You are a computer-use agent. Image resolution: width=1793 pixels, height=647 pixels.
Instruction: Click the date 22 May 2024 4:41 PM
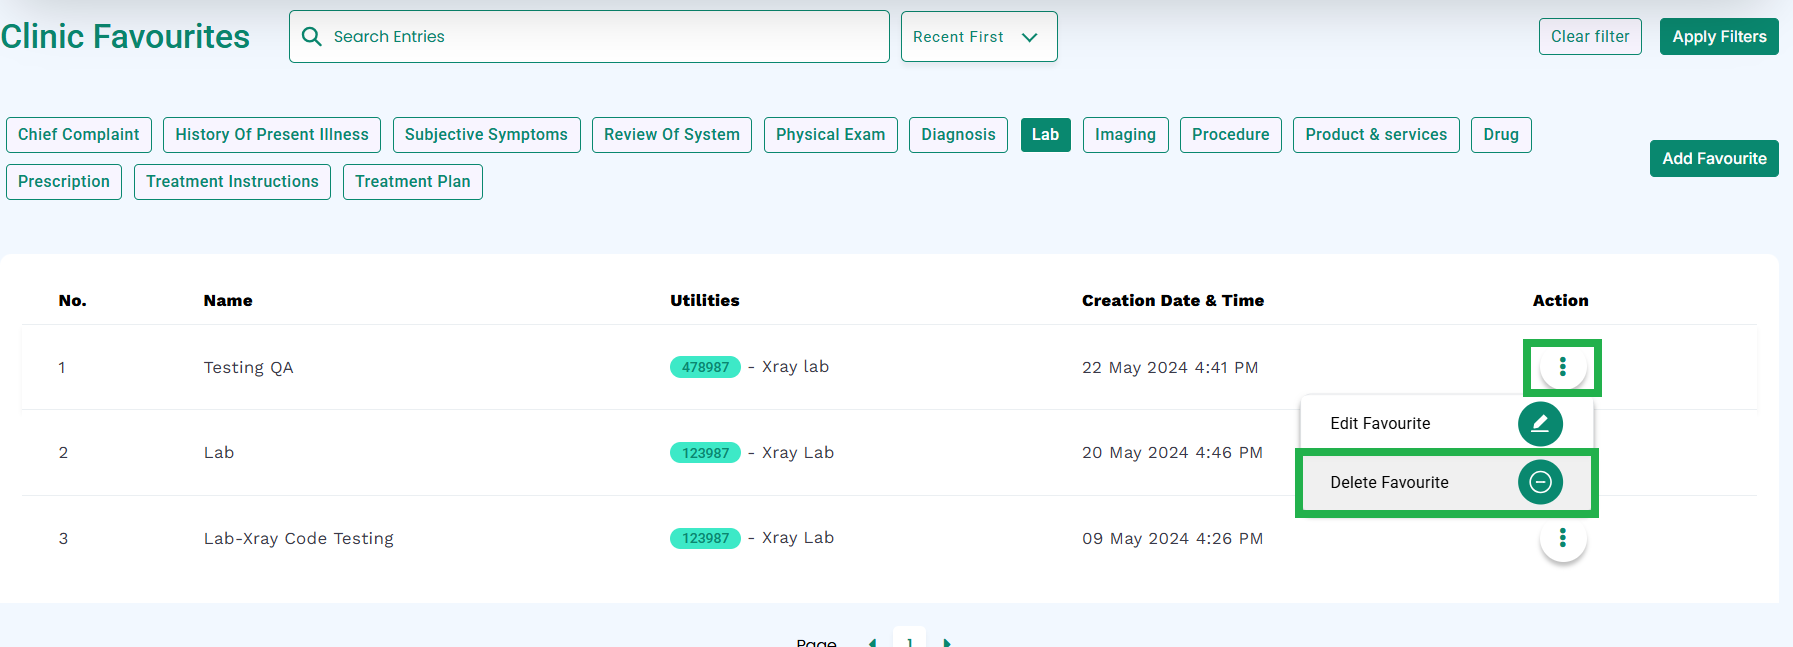[1170, 368]
